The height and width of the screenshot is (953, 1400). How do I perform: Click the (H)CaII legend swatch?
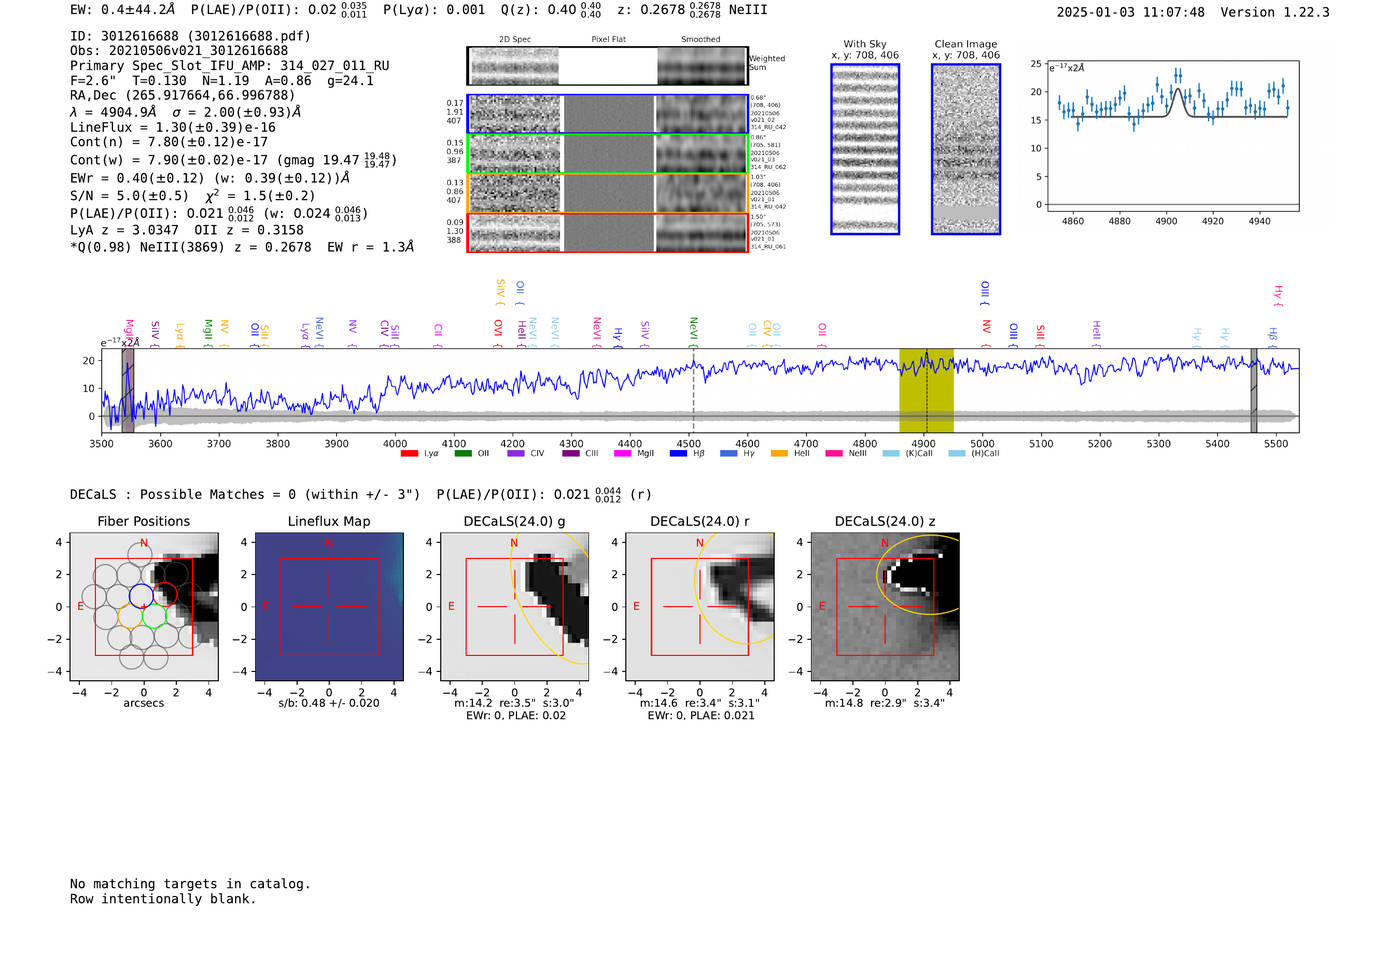[957, 453]
